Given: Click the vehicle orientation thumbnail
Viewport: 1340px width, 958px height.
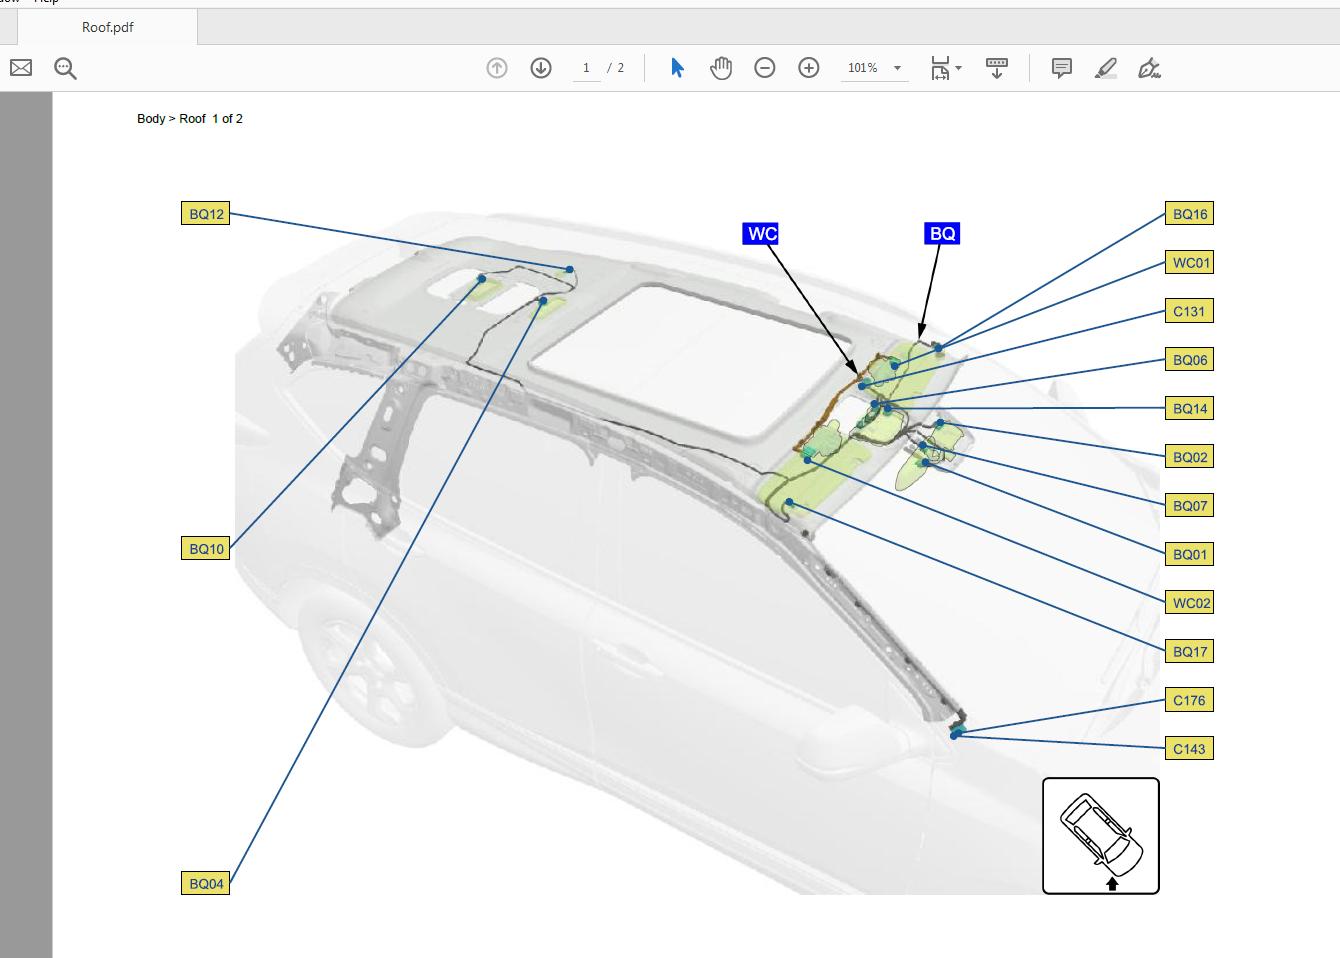Looking at the screenshot, I should 1101,836.
